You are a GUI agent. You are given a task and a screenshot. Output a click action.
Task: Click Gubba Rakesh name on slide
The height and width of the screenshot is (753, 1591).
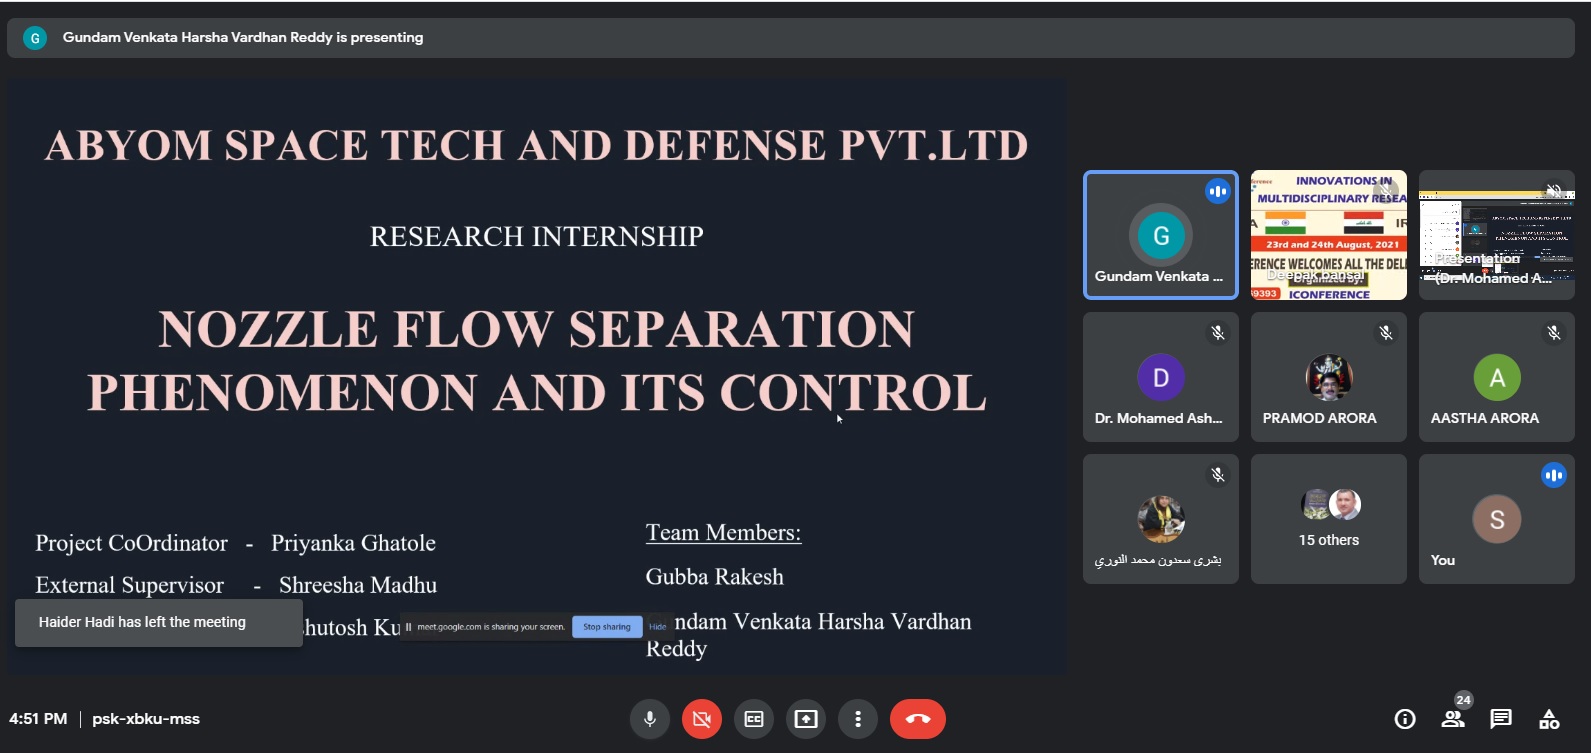tap(714, 577)
